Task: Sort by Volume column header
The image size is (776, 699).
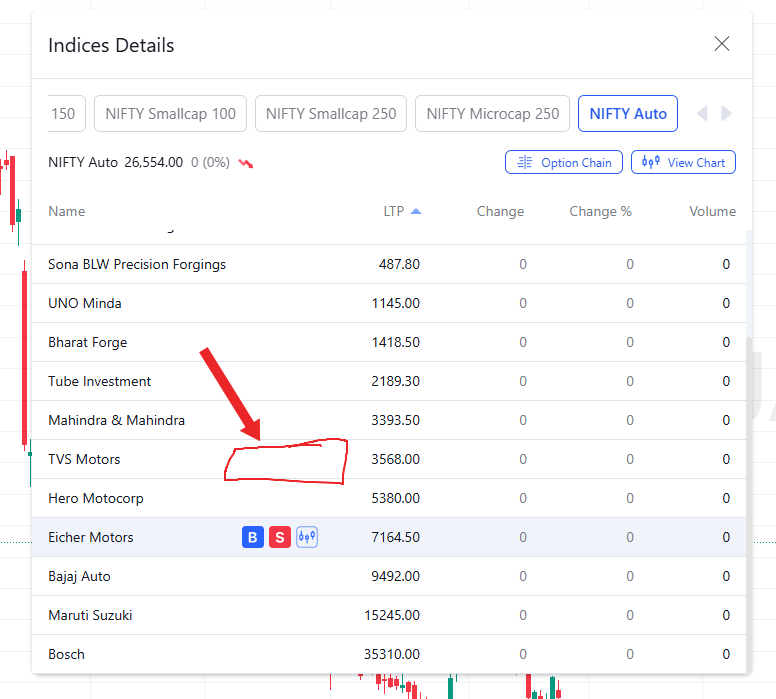Action: [712, 211]
